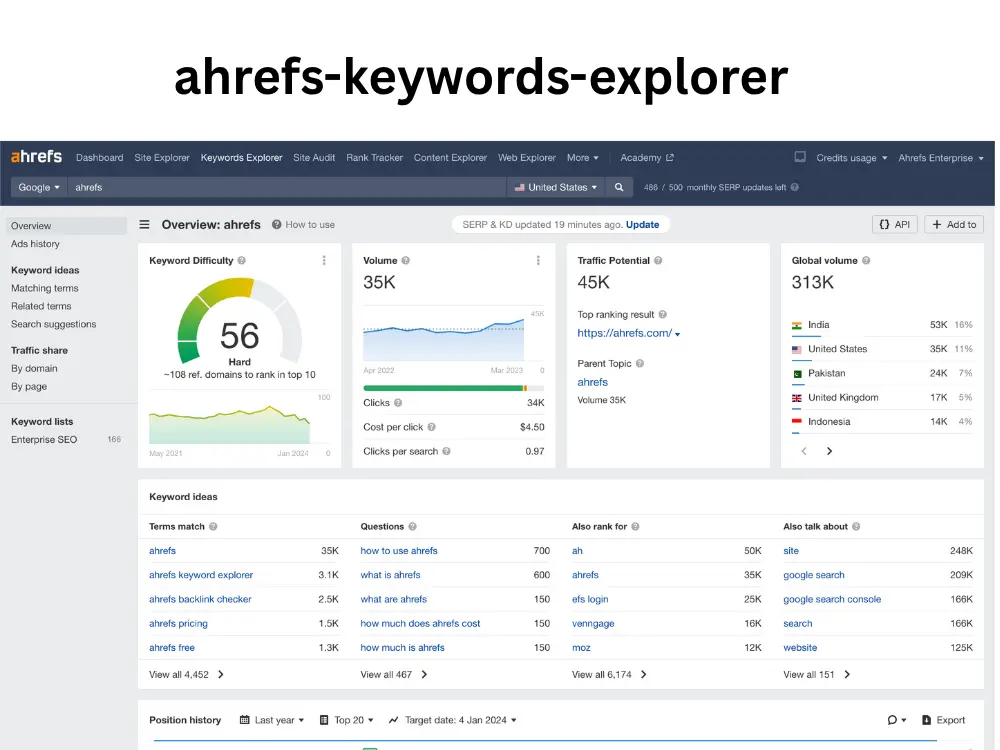The height and width of the screenshot is (750, 1000).
Task: Open the Target date dropdown
Action: 453,720
